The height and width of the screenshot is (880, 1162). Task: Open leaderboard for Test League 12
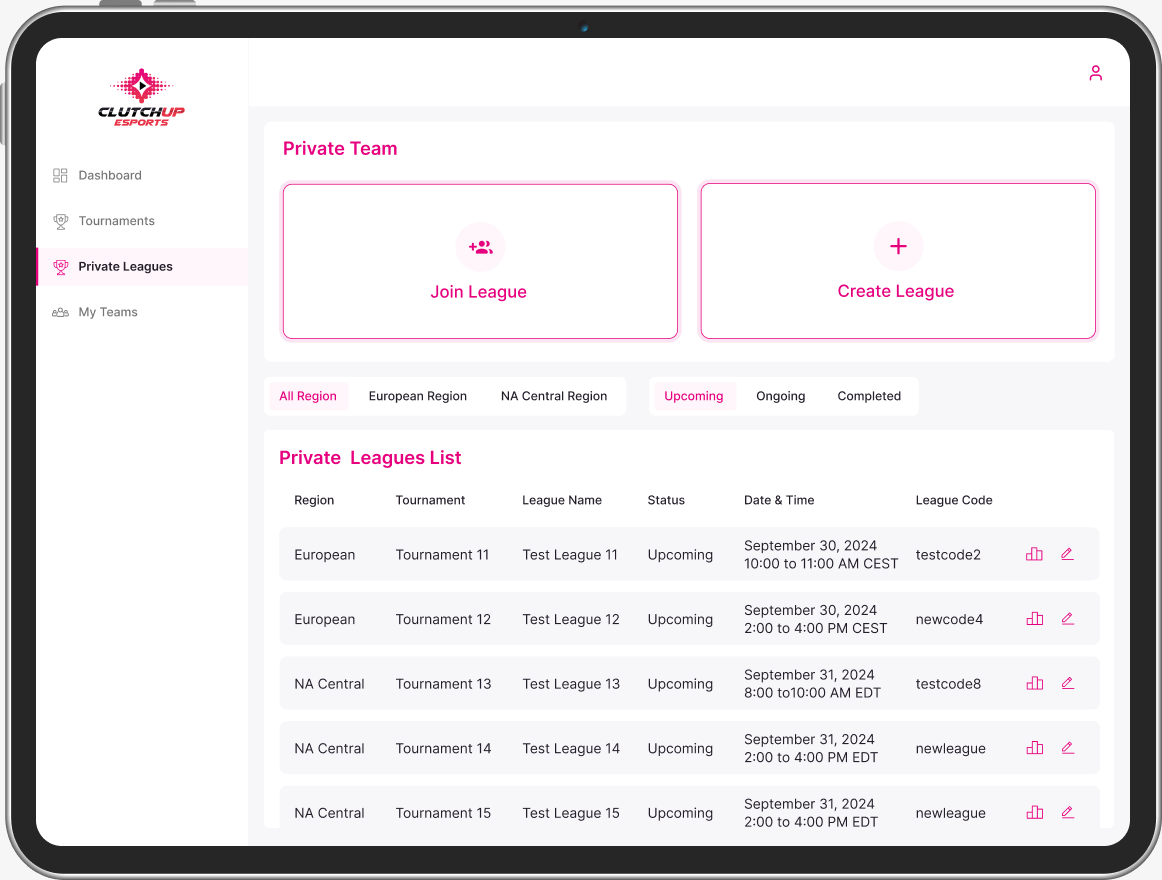click(x=1035, y=618)
